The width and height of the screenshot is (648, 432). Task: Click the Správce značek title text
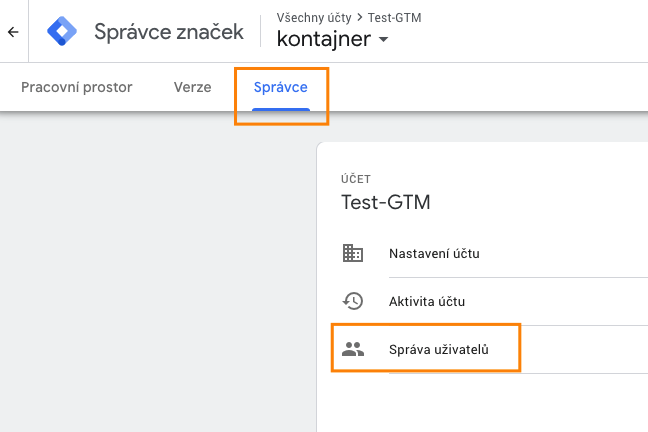(x=169, y=32)
